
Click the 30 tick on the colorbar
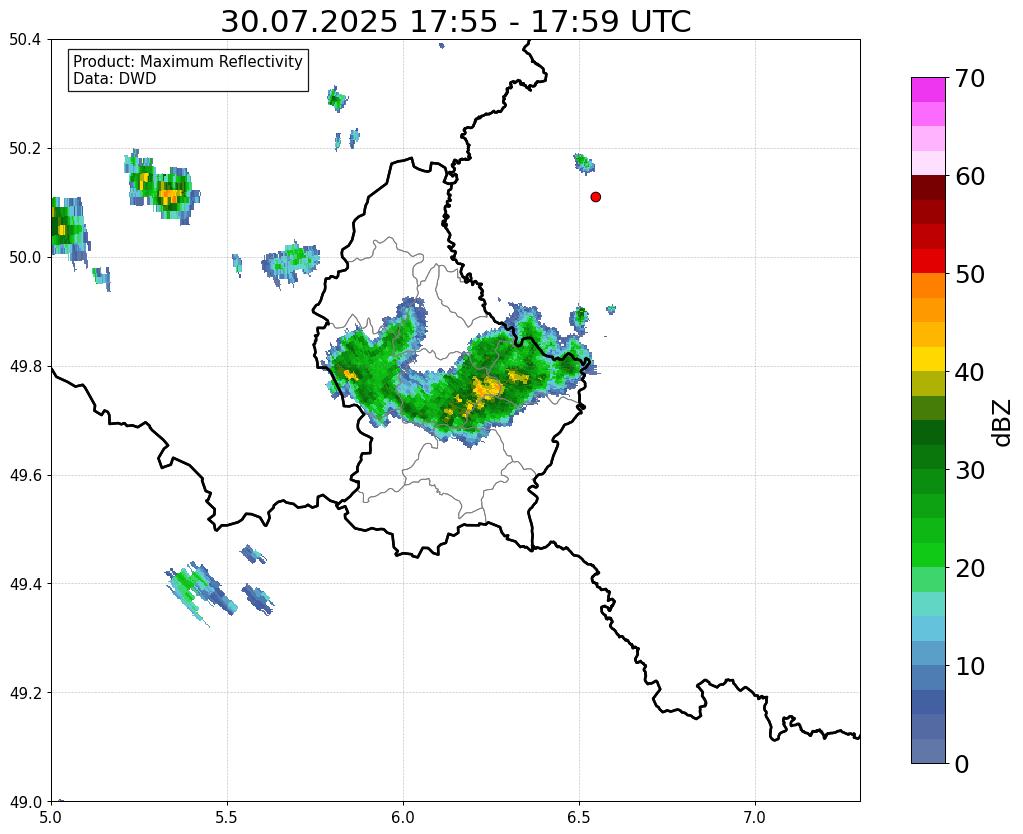(969, 470)
